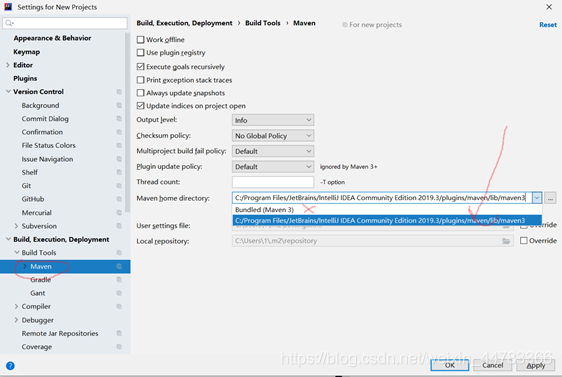
Task: Select Gradle under Build Tools
Action: pyautogui.click(x=41, y=280)
